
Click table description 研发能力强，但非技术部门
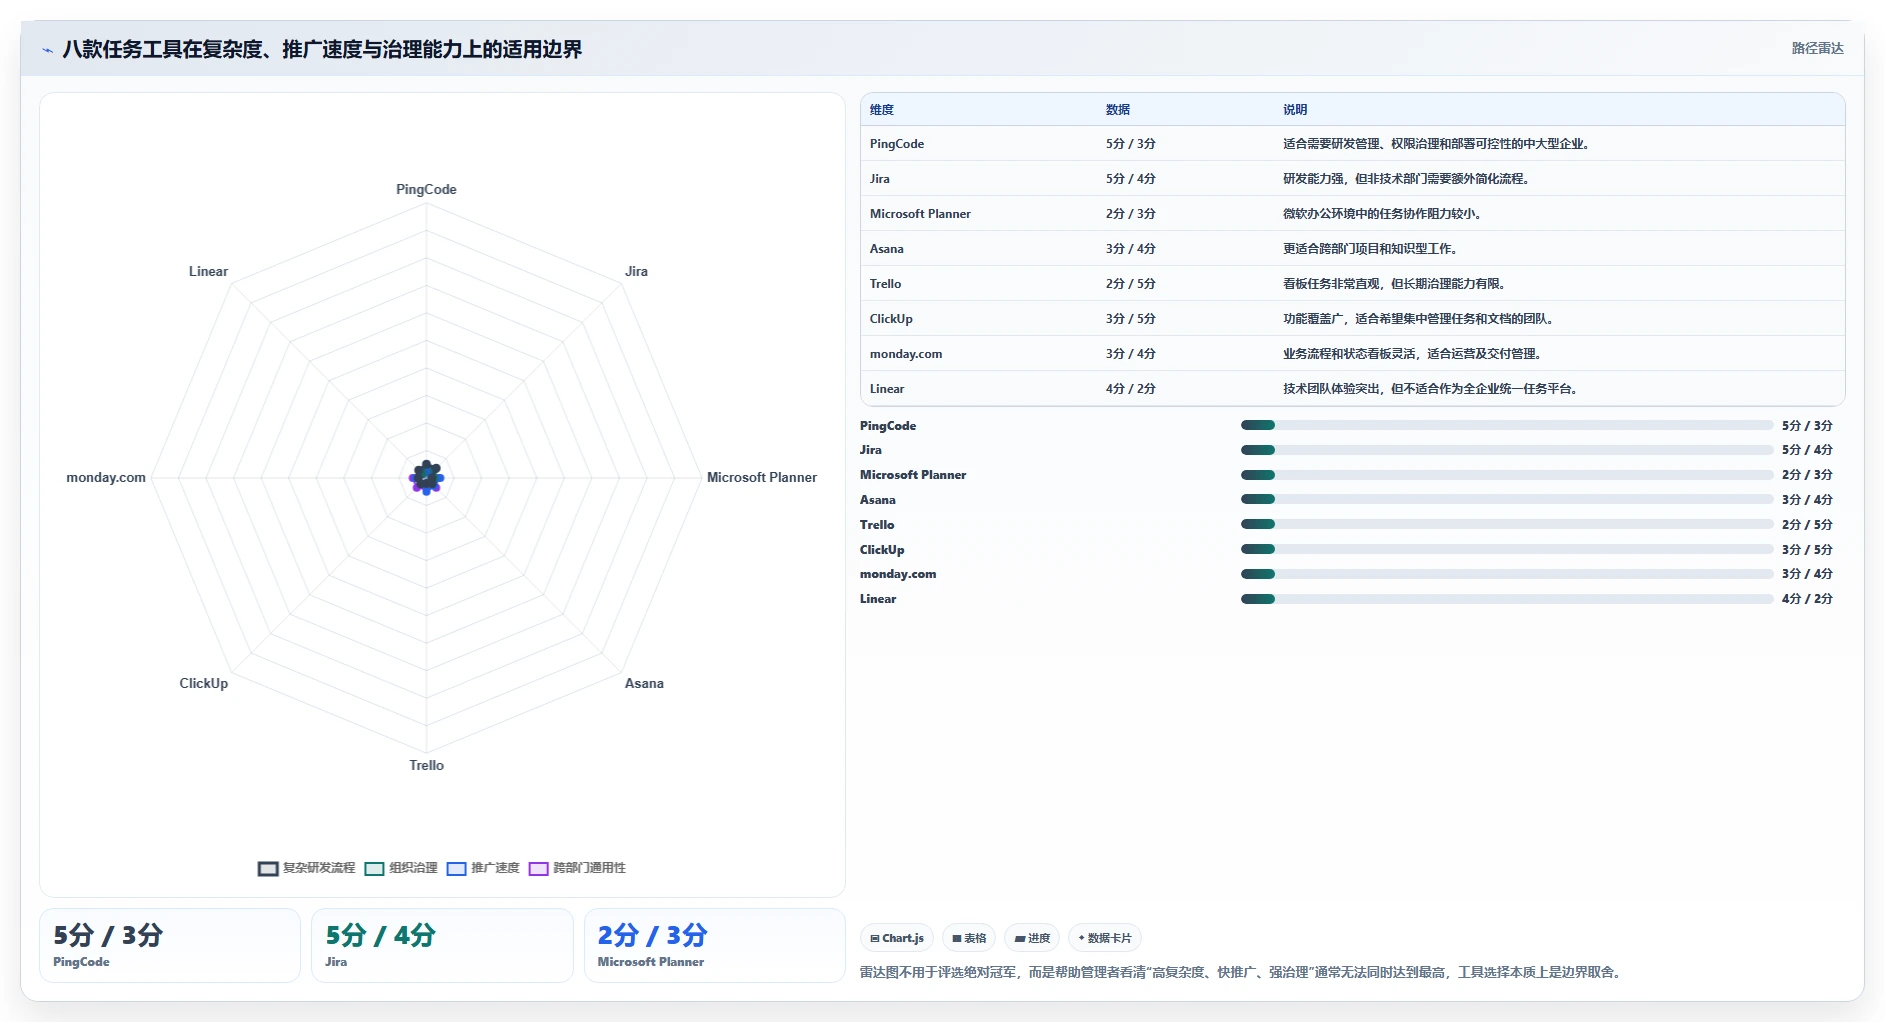[x=1406, y=179]
